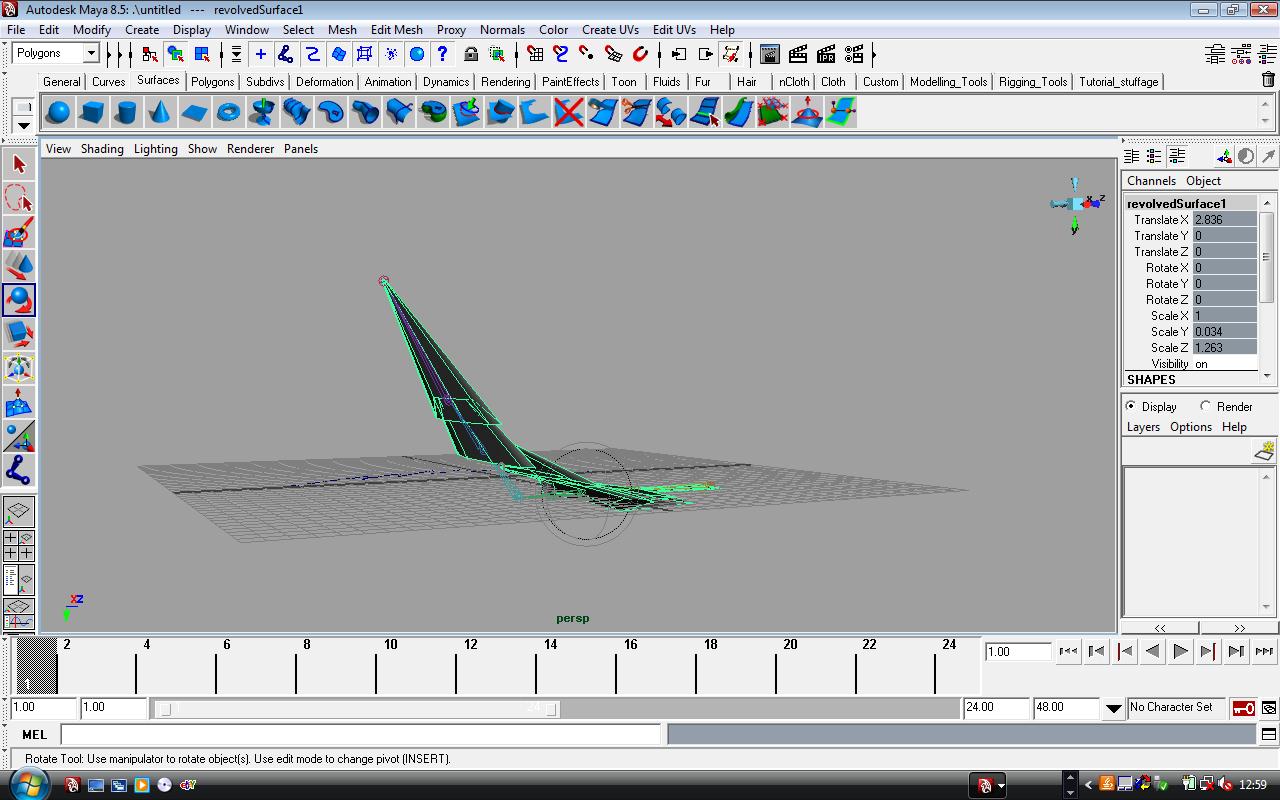Image resolution: width=1280 pixels, height=800 pixels.
Task: Go to start of playback range
Action: click(x=1068, y=651)
